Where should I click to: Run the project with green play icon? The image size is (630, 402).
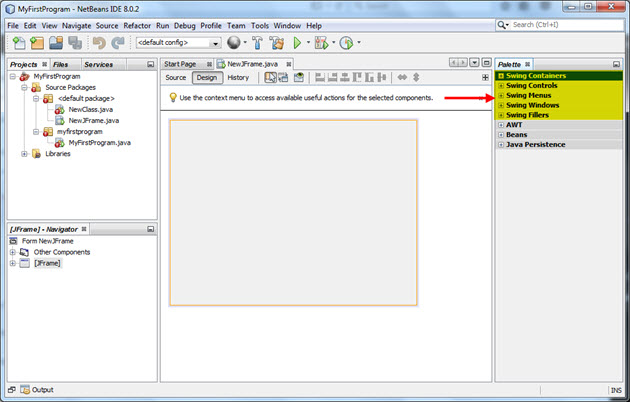pos(298,43)
